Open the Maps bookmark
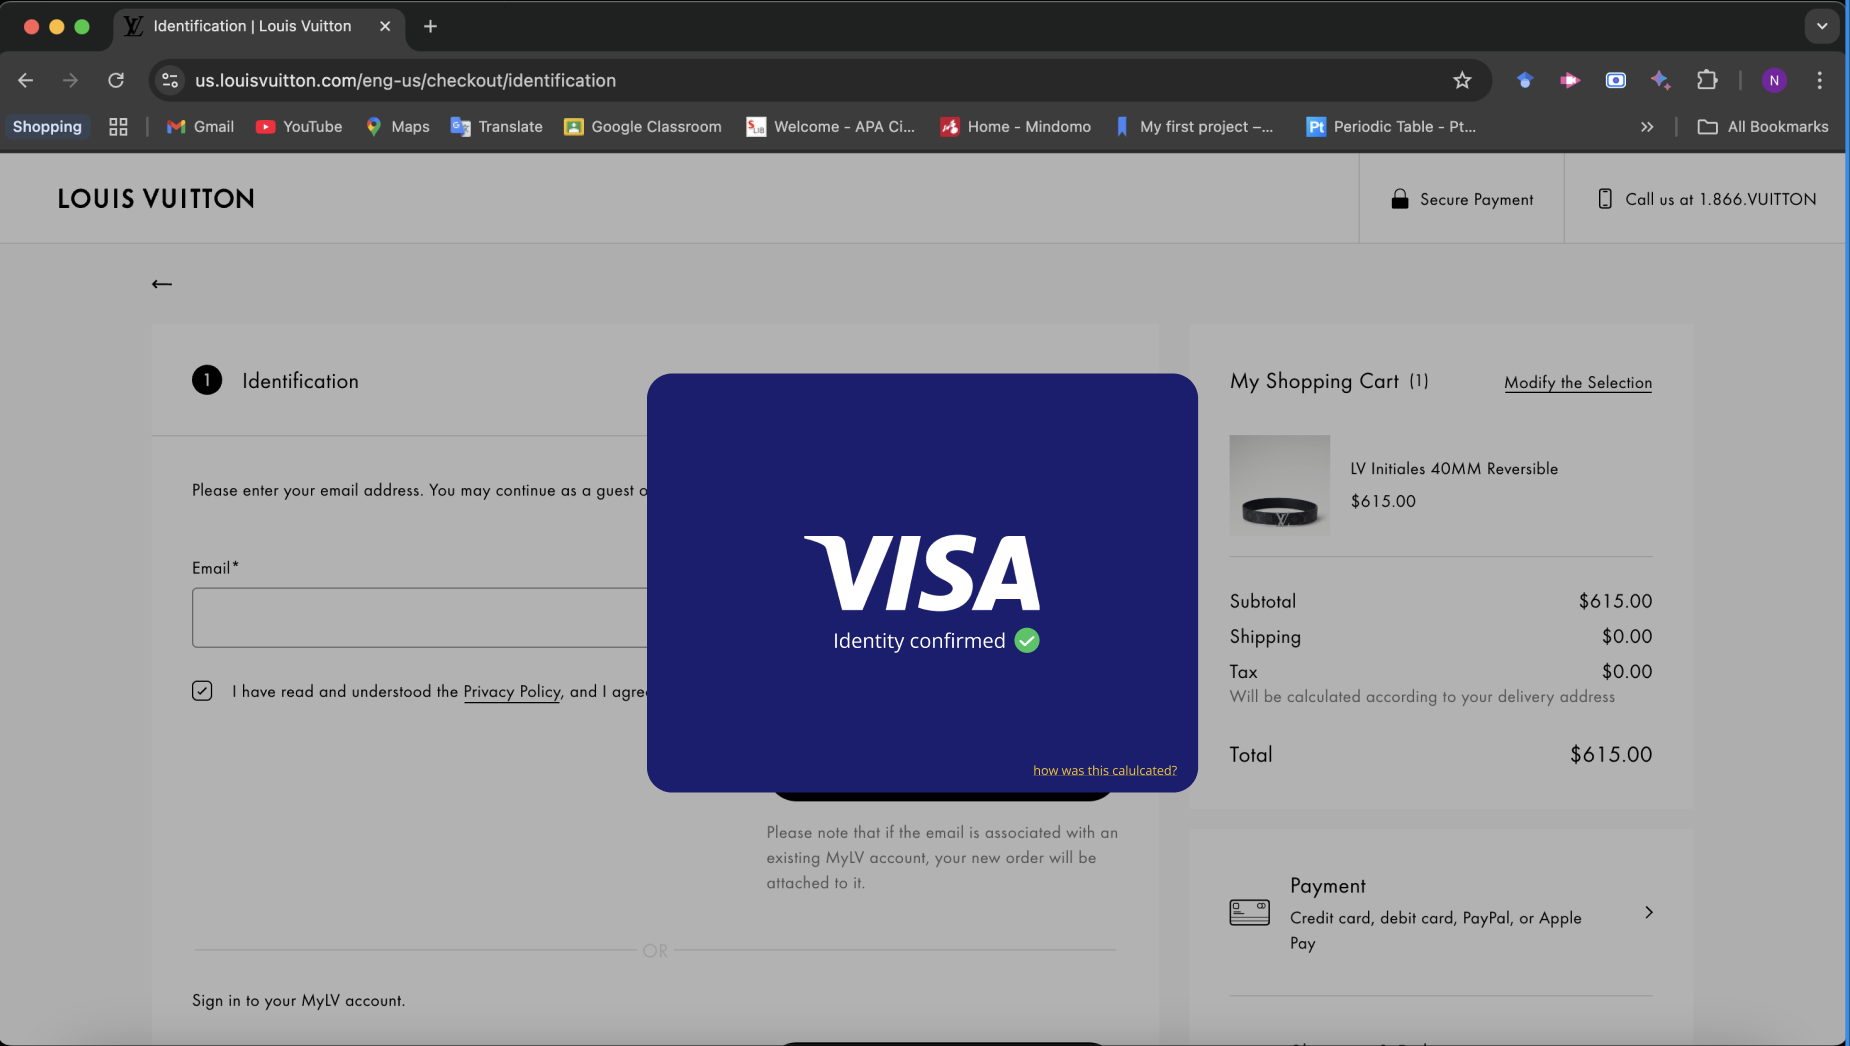This screenshot has height=1046, width=1850. [397, 127]
